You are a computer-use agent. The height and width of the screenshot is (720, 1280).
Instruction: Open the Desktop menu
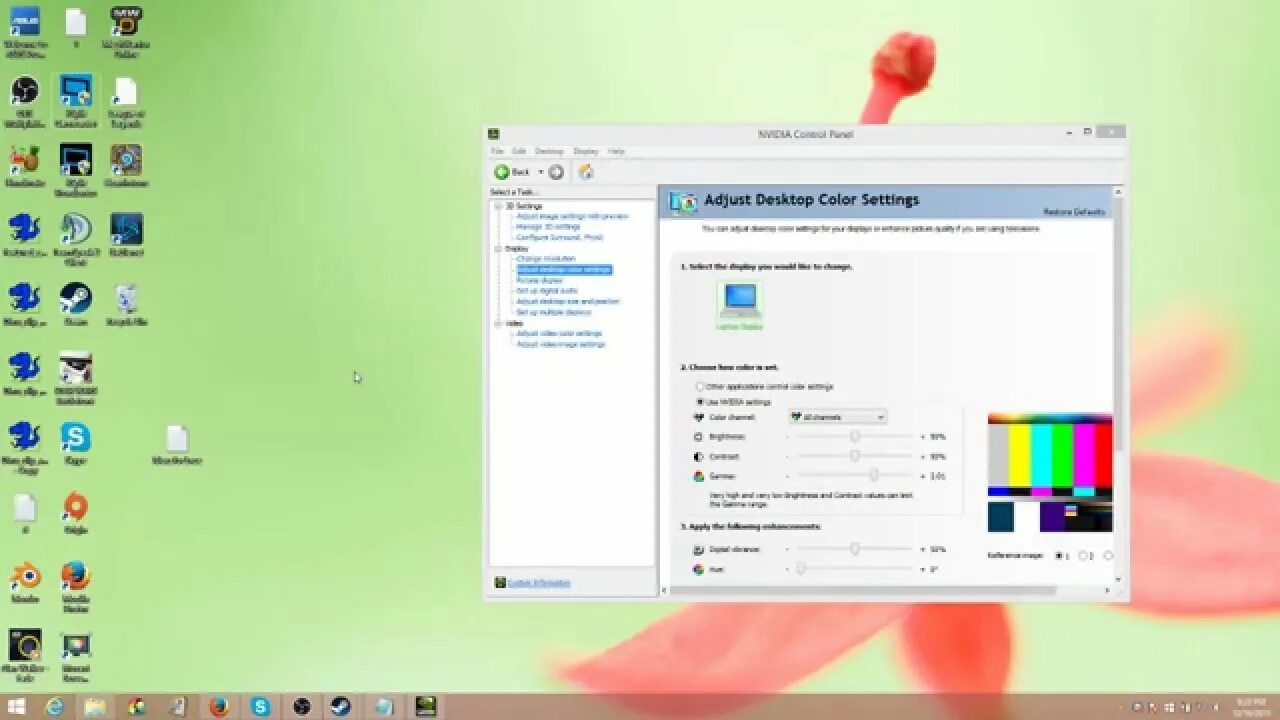click(549, 151)
